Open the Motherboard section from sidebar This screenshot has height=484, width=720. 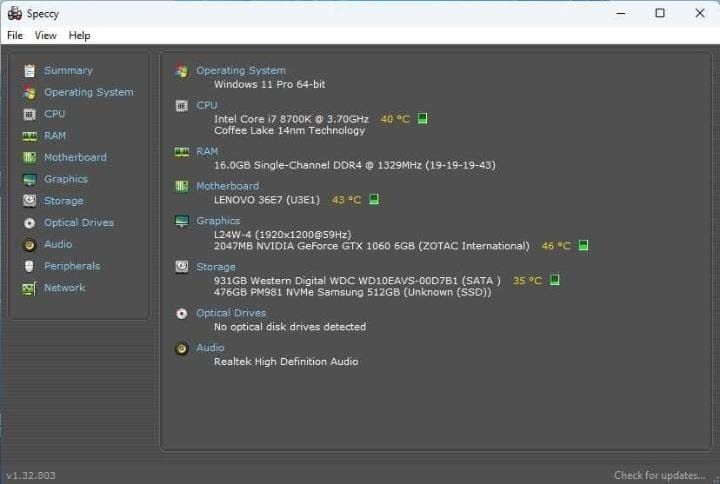[x=75, y=158]
